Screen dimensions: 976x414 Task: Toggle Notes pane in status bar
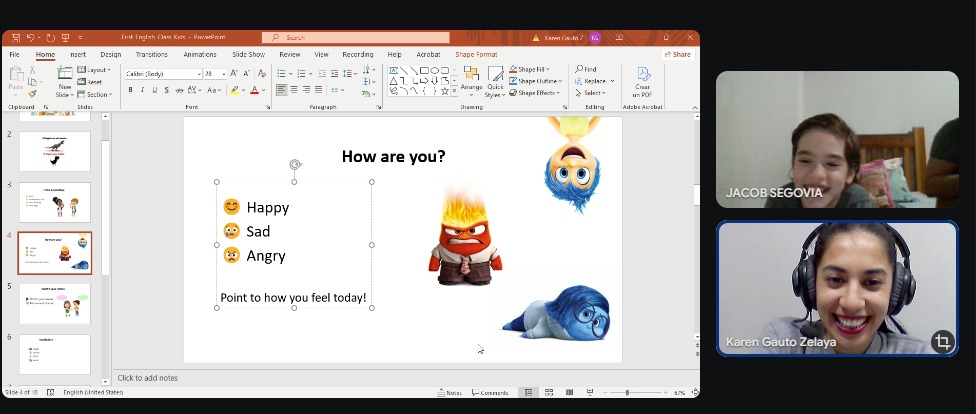pyautogui.click(x=449, y=393)
